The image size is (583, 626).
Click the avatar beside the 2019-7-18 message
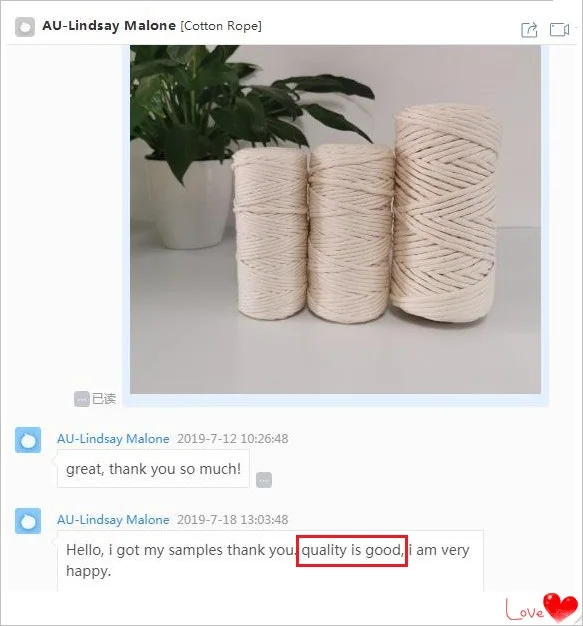(28, 521)
